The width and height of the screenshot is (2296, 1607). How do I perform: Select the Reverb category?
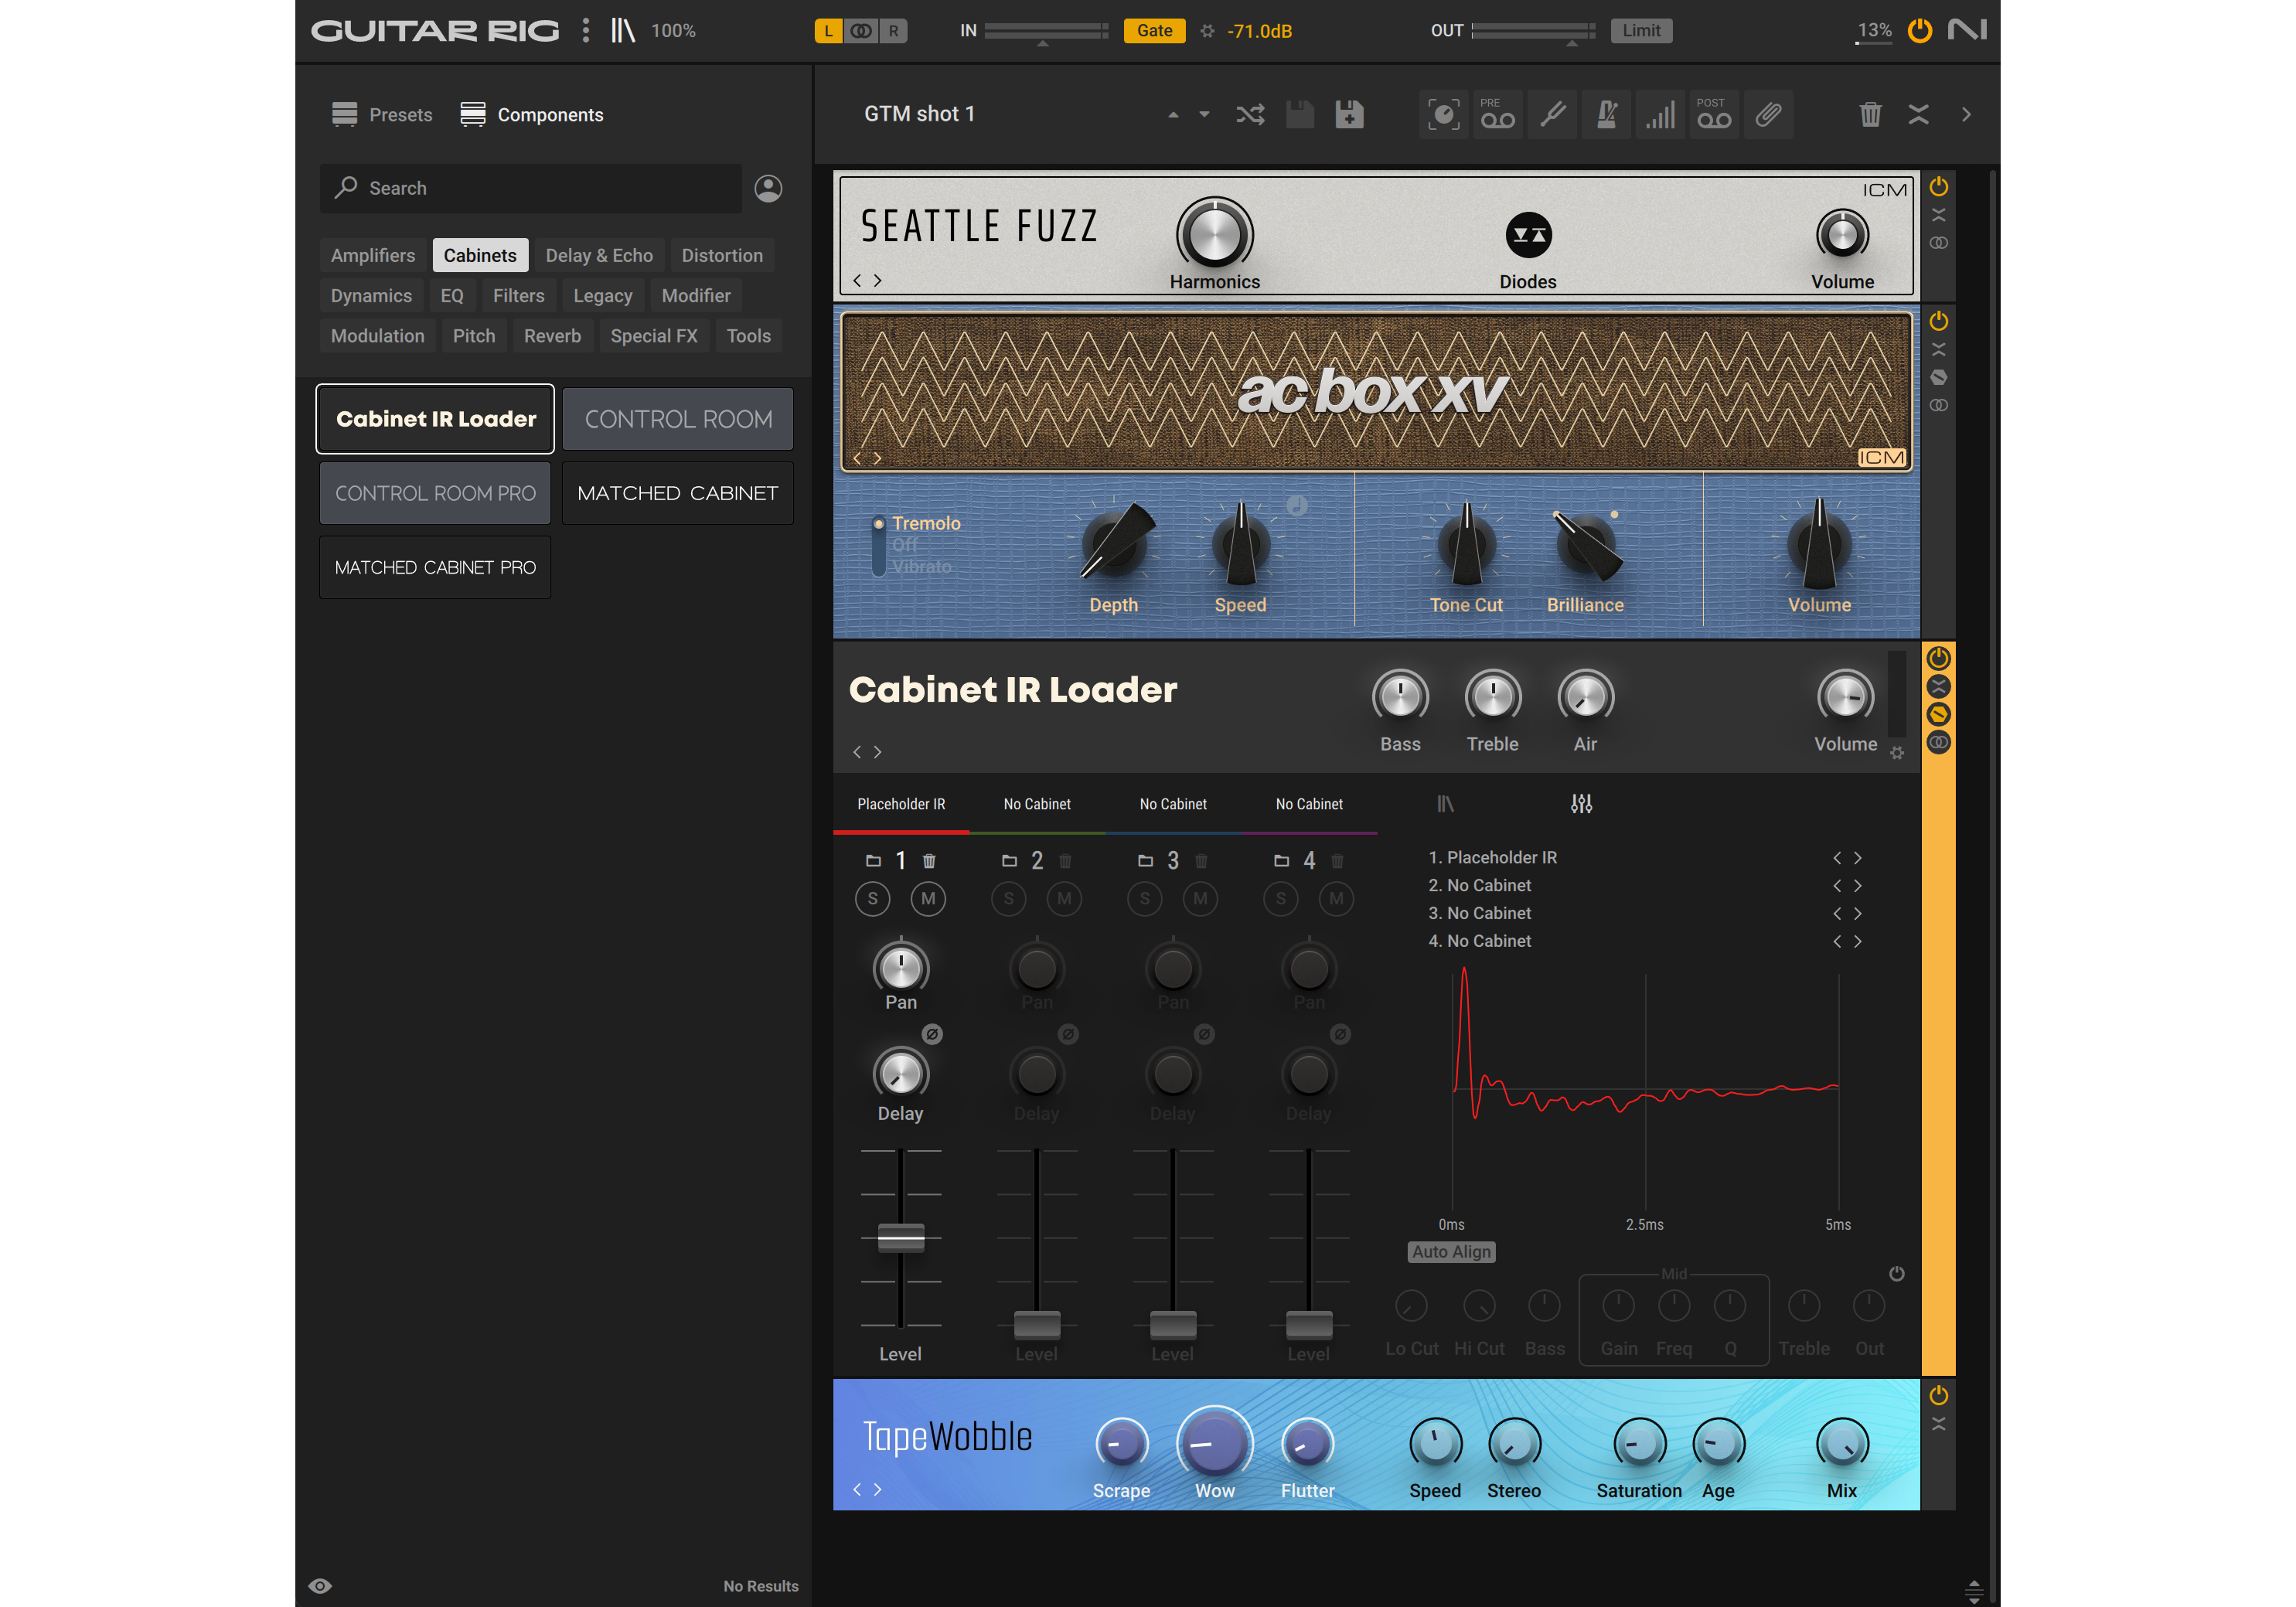click(552, 336)
